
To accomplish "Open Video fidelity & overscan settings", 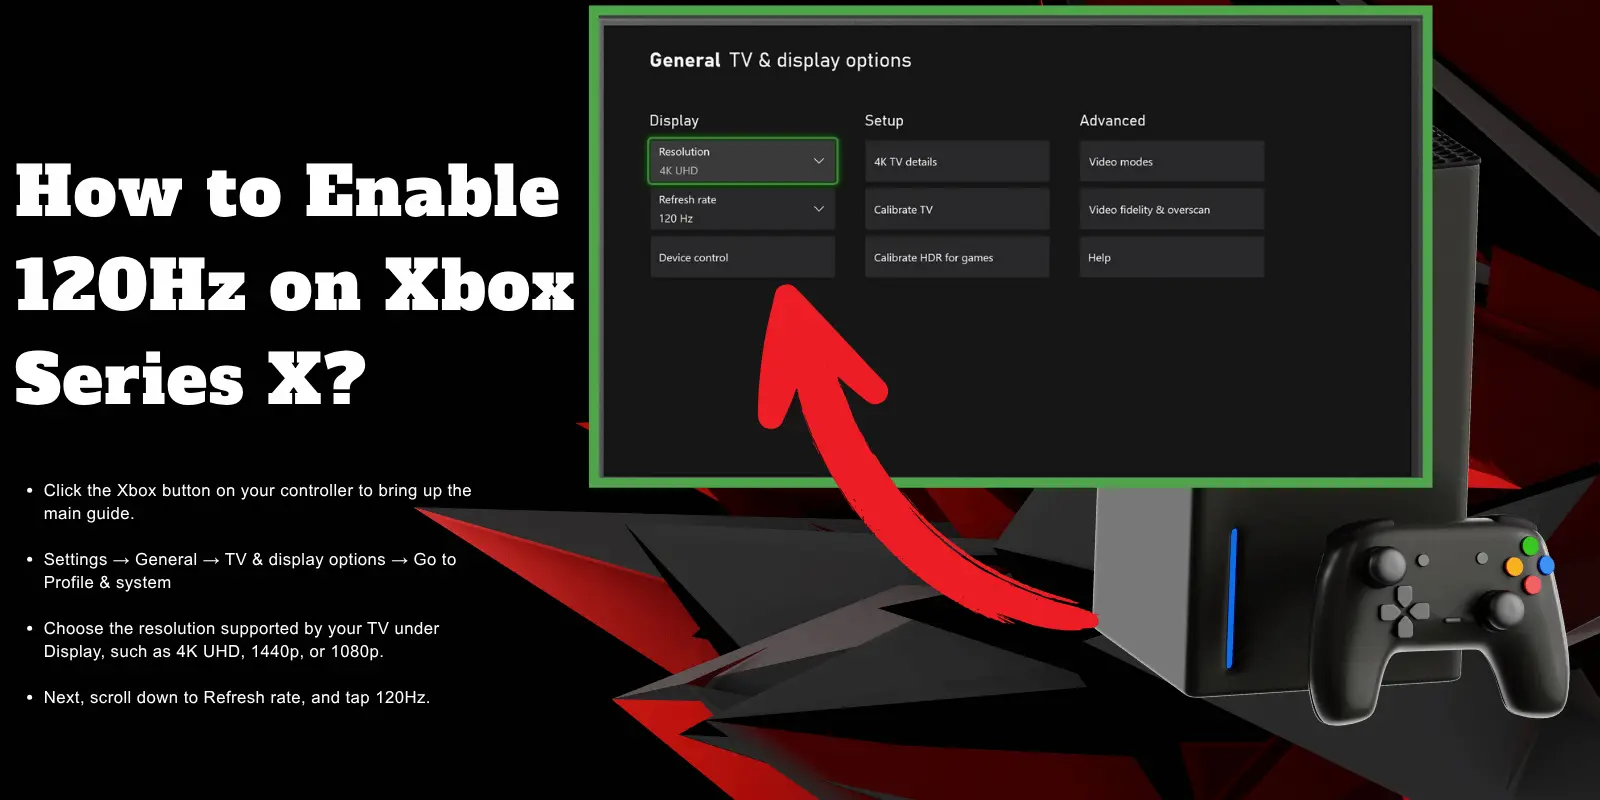I will point(1171,209).
